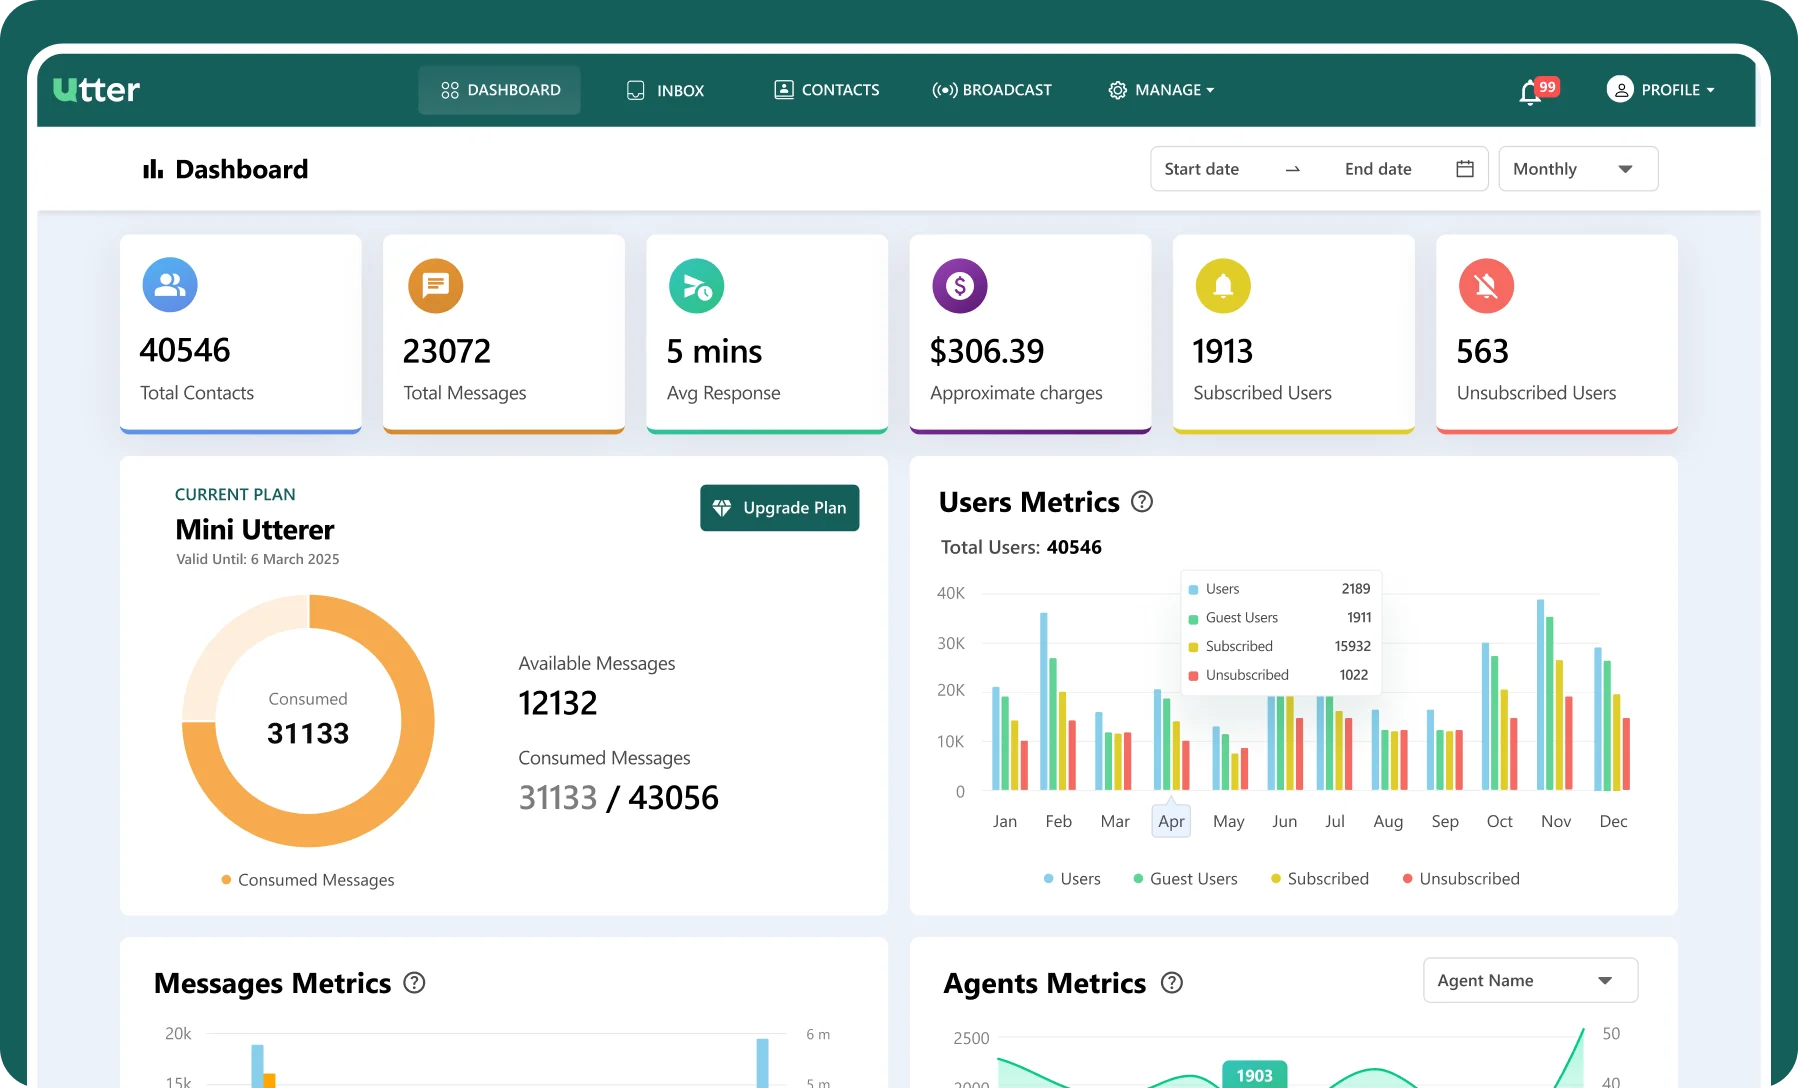1798x1088 pixels.
Task: Open the Monthly period dropdown
Action: [x=1577, y=169]
